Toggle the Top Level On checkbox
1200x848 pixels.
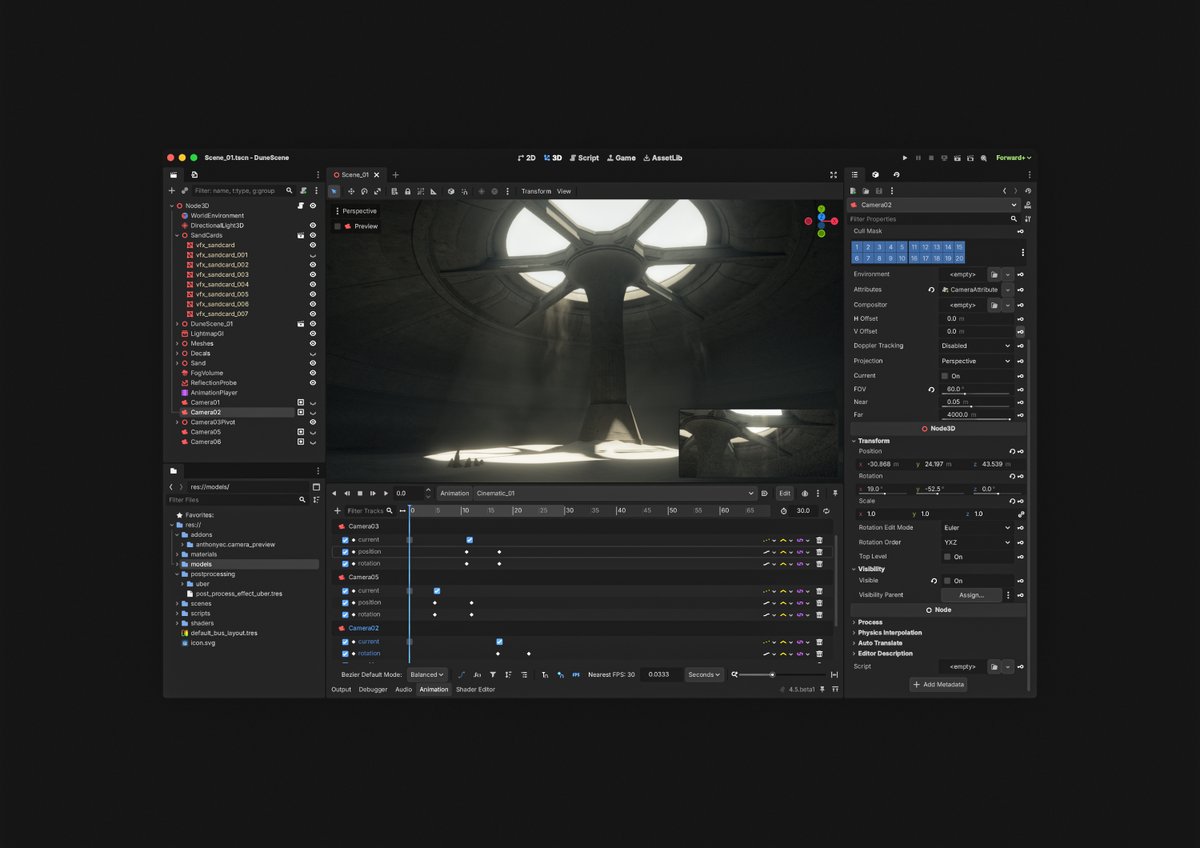946,557
